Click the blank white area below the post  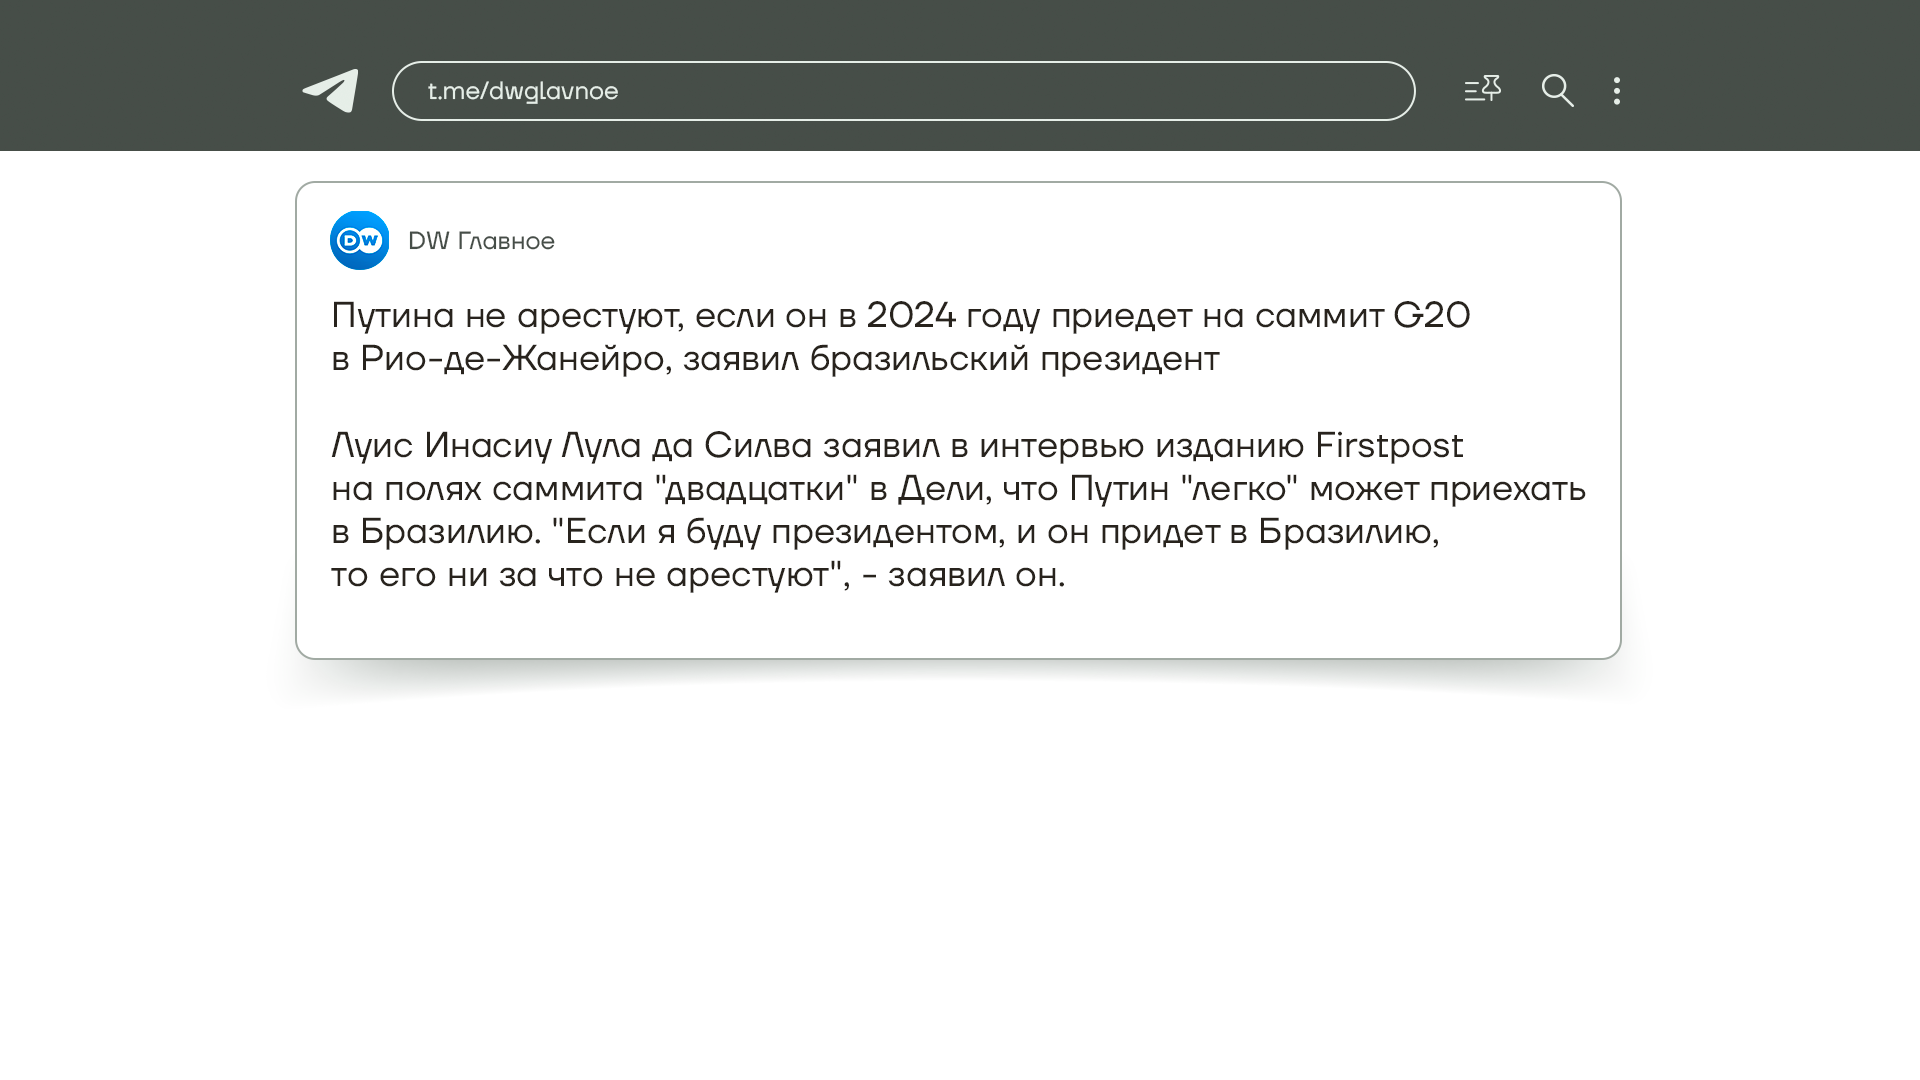pyautogui.click(x=958, y=880)
